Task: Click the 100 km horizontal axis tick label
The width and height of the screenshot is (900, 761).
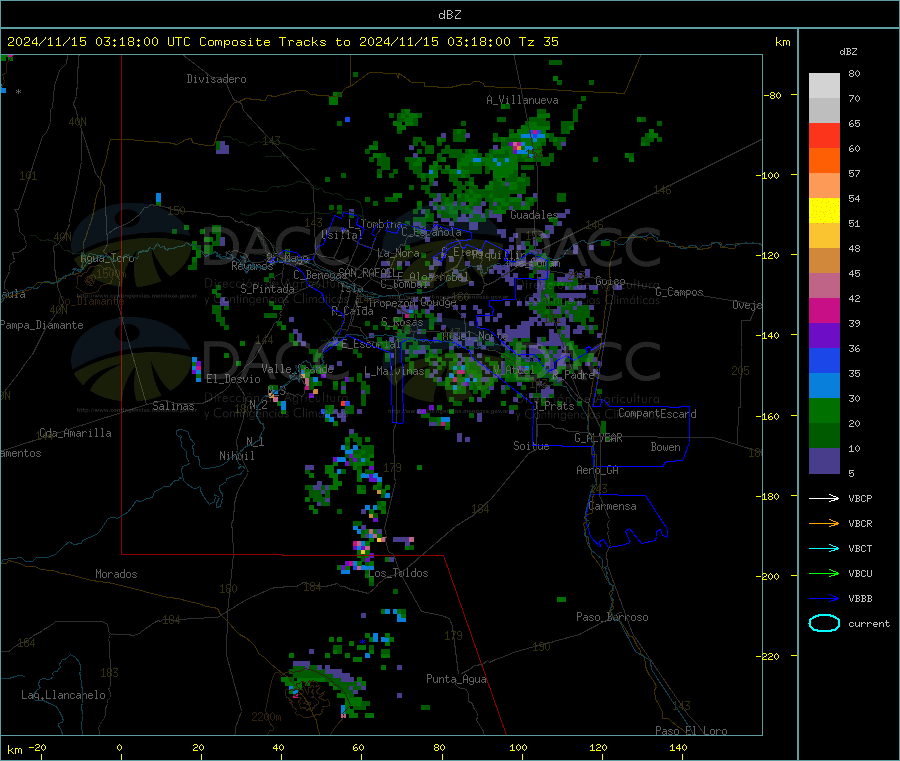Action: point(518,747)
